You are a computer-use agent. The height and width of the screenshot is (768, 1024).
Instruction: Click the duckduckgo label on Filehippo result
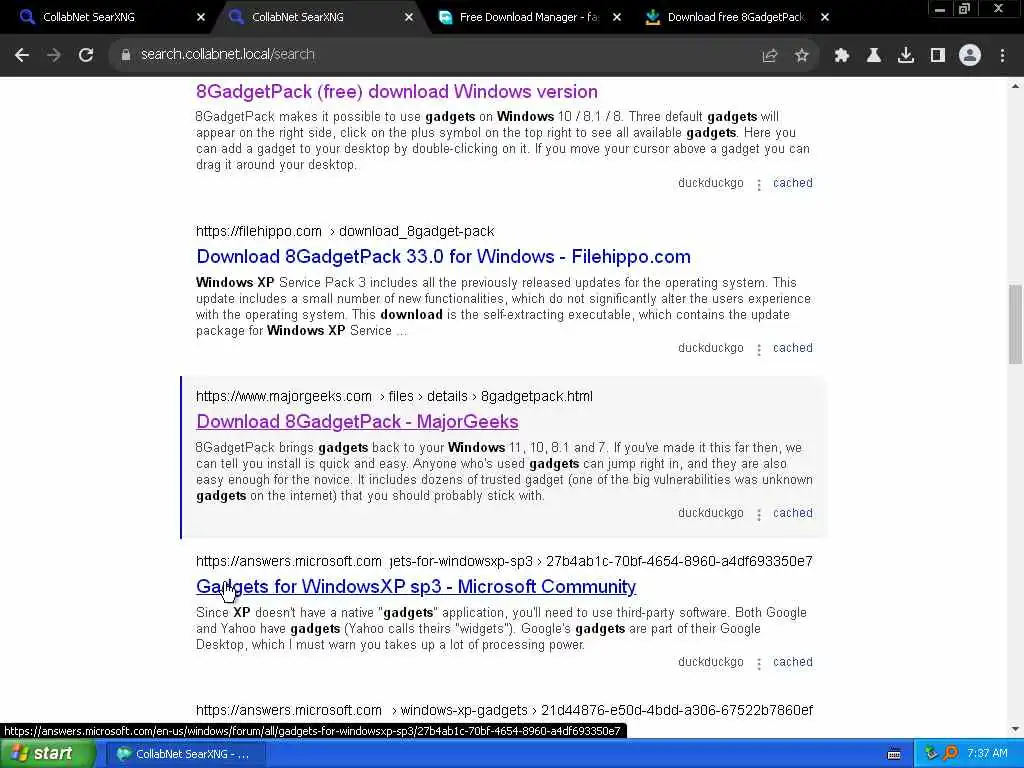point(711,348)
